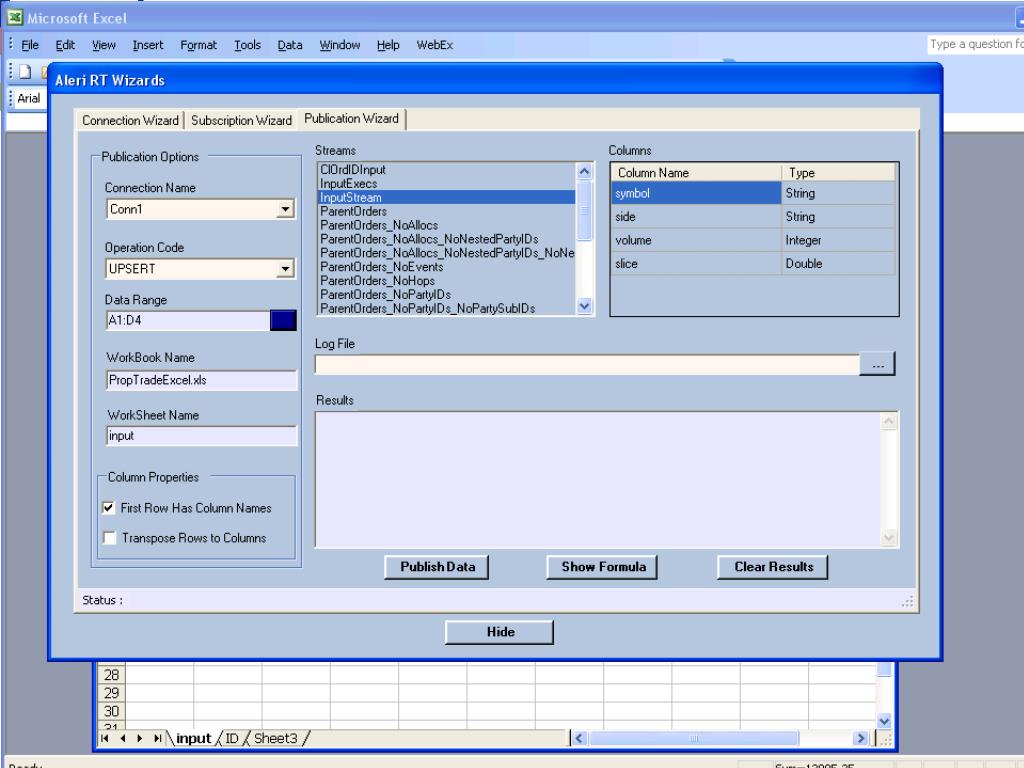The width and height of the screenshot is (1024, 768).
Task: Click the Type column header
Action: pyautogui.click(x=839, y=172)
